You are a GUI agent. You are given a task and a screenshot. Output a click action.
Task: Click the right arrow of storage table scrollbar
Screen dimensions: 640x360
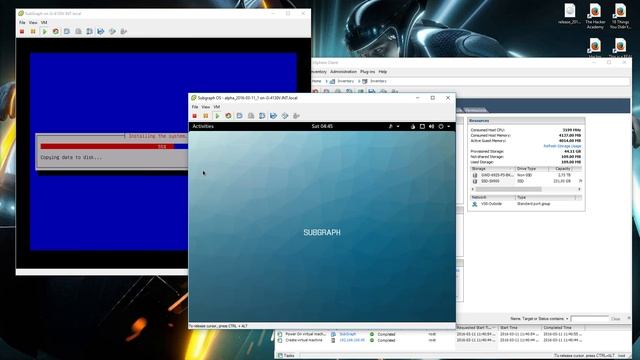[x=579, y=189]
